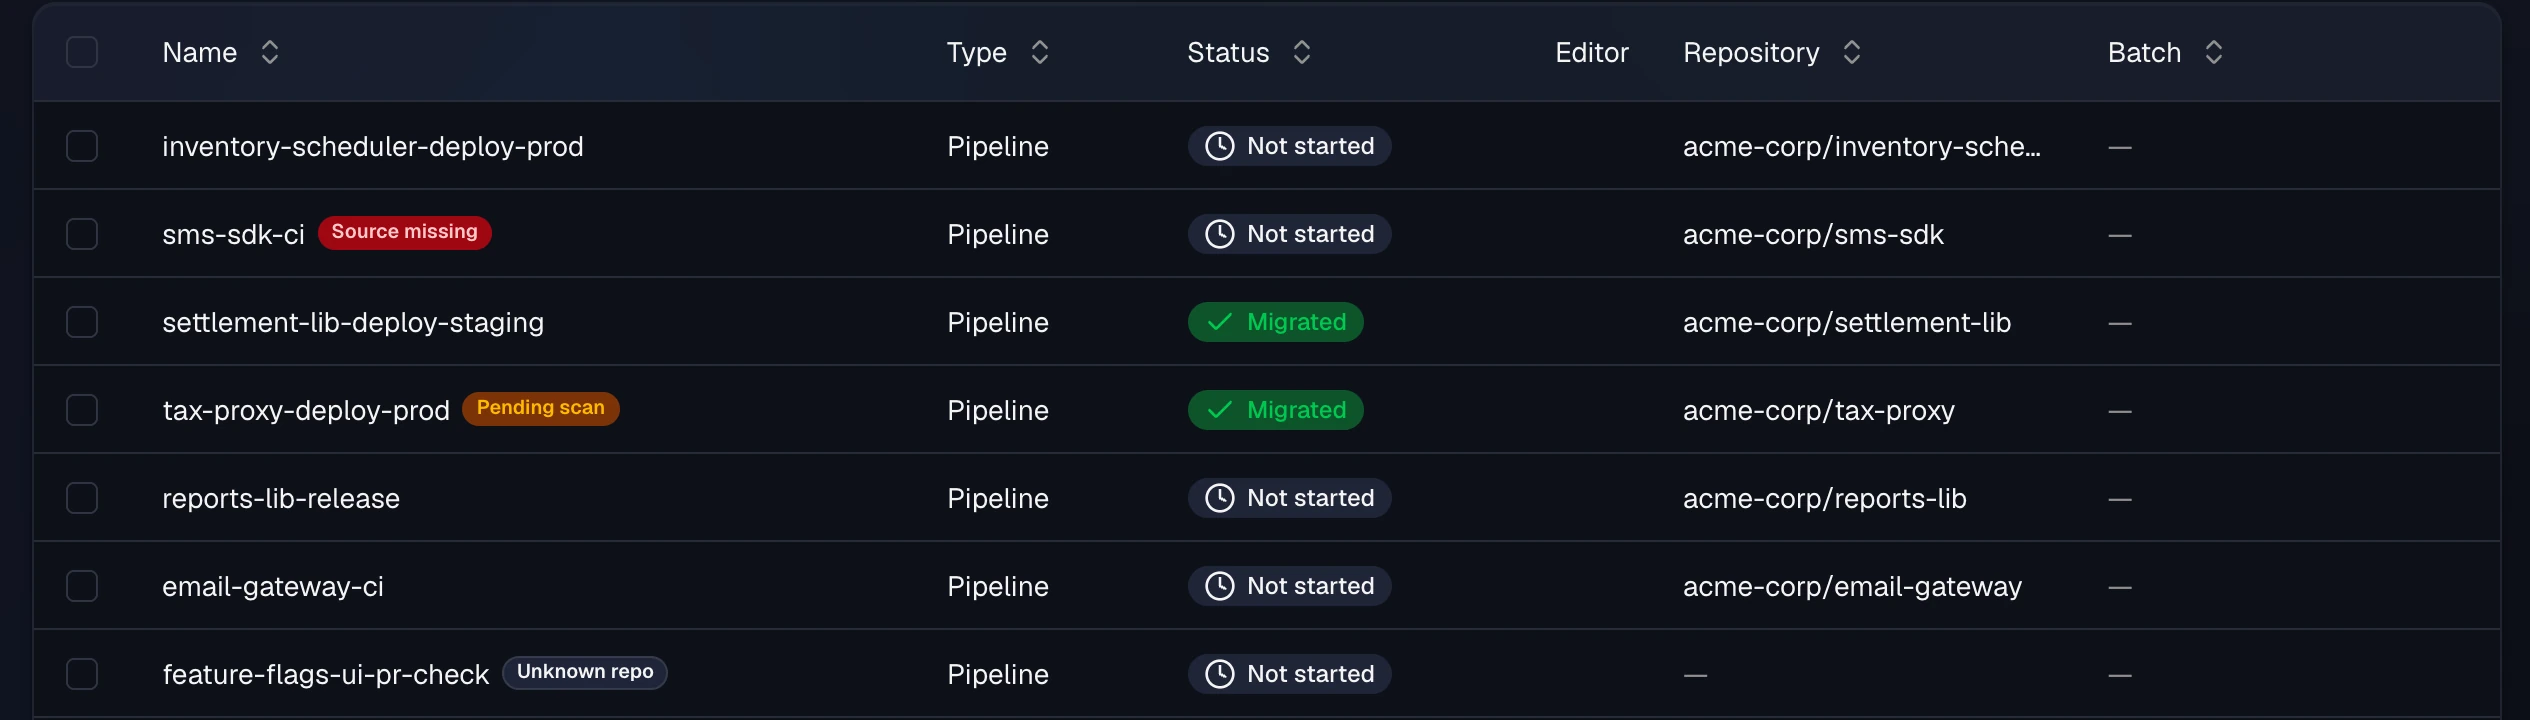Sort by the Repository column arrows
Image resolution: width=2530 pixels, height=720 pixels.
[1852, 52]
